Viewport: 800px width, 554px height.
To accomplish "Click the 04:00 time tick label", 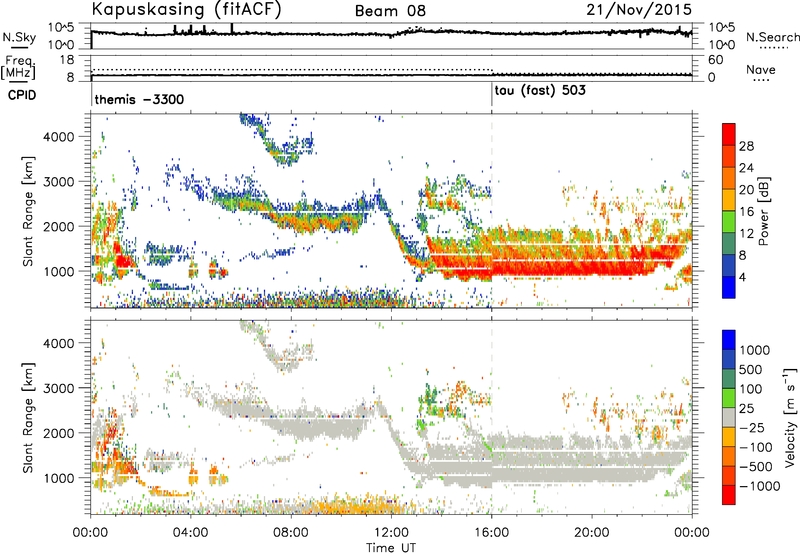I will (190, 533).
